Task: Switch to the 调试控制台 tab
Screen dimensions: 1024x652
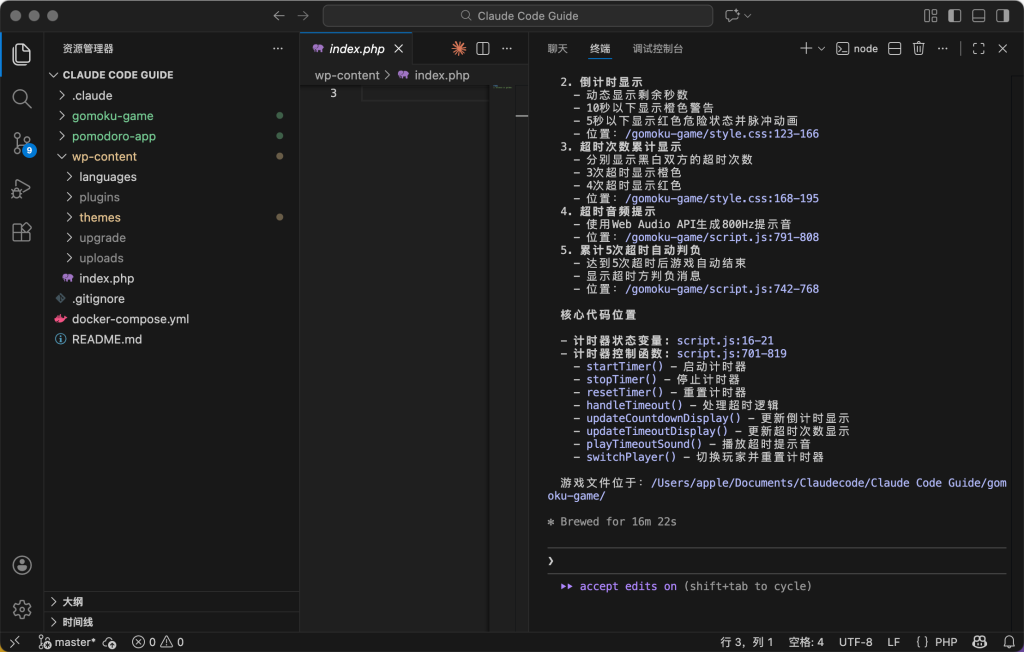Action: [658, 48]
